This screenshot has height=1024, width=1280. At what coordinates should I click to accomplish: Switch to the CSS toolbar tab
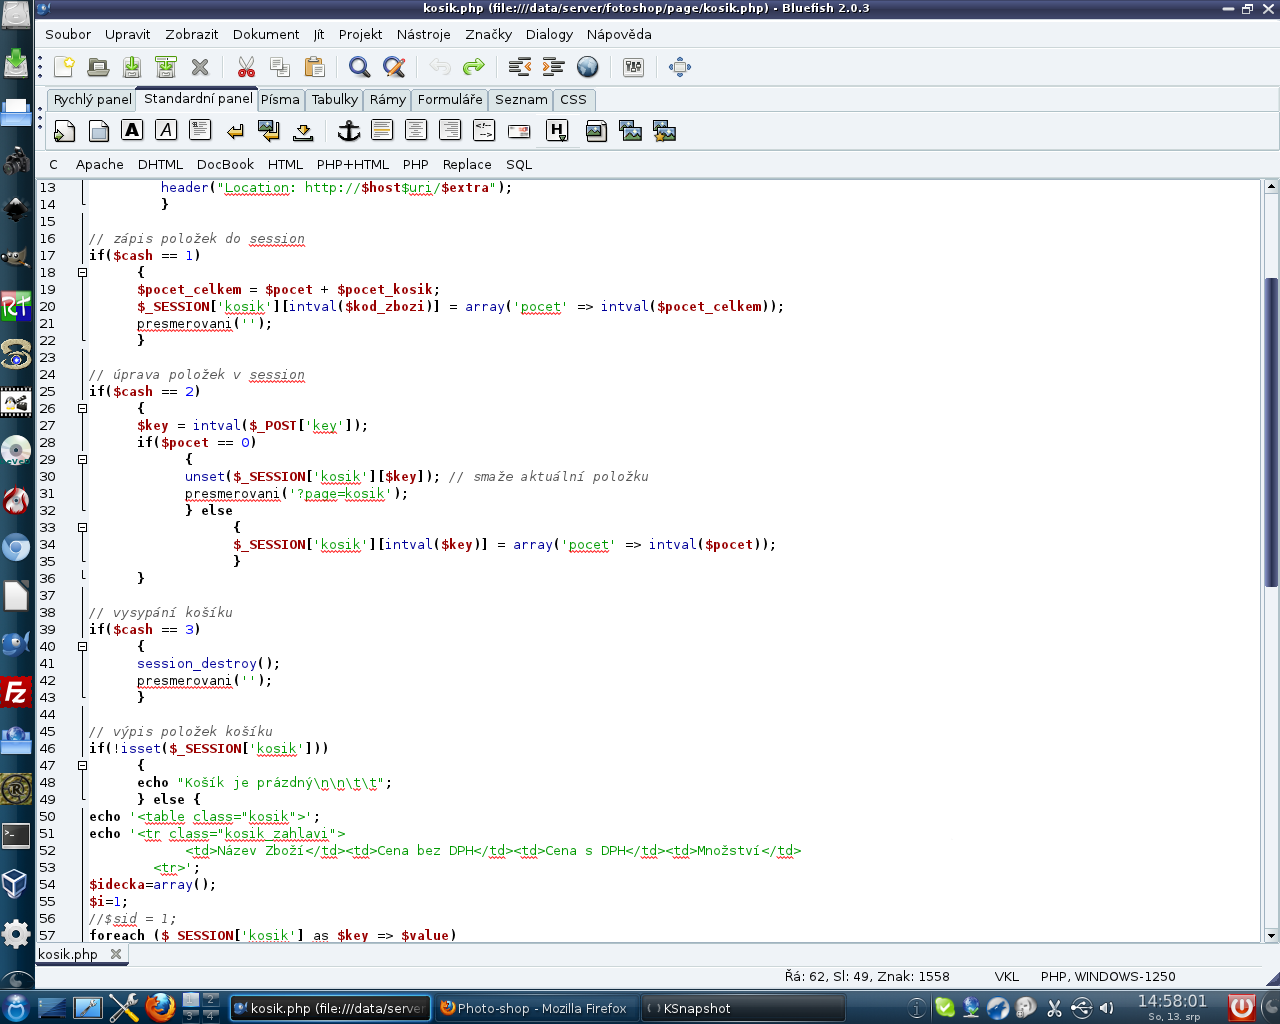573,99
